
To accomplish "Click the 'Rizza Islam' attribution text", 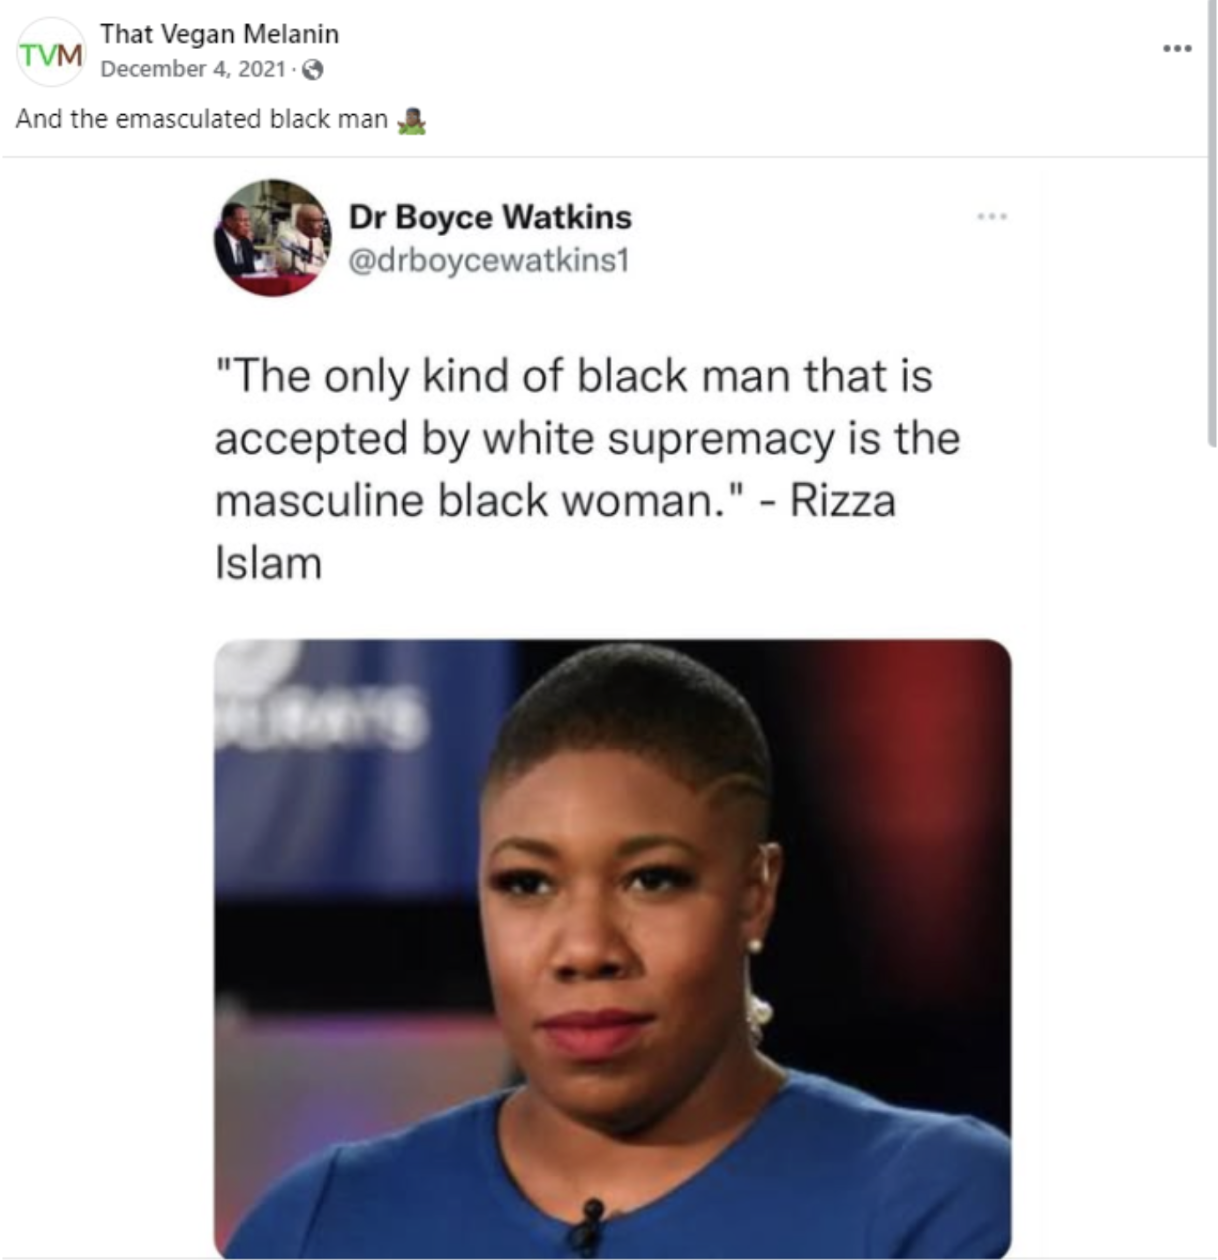I will [555, 531].
